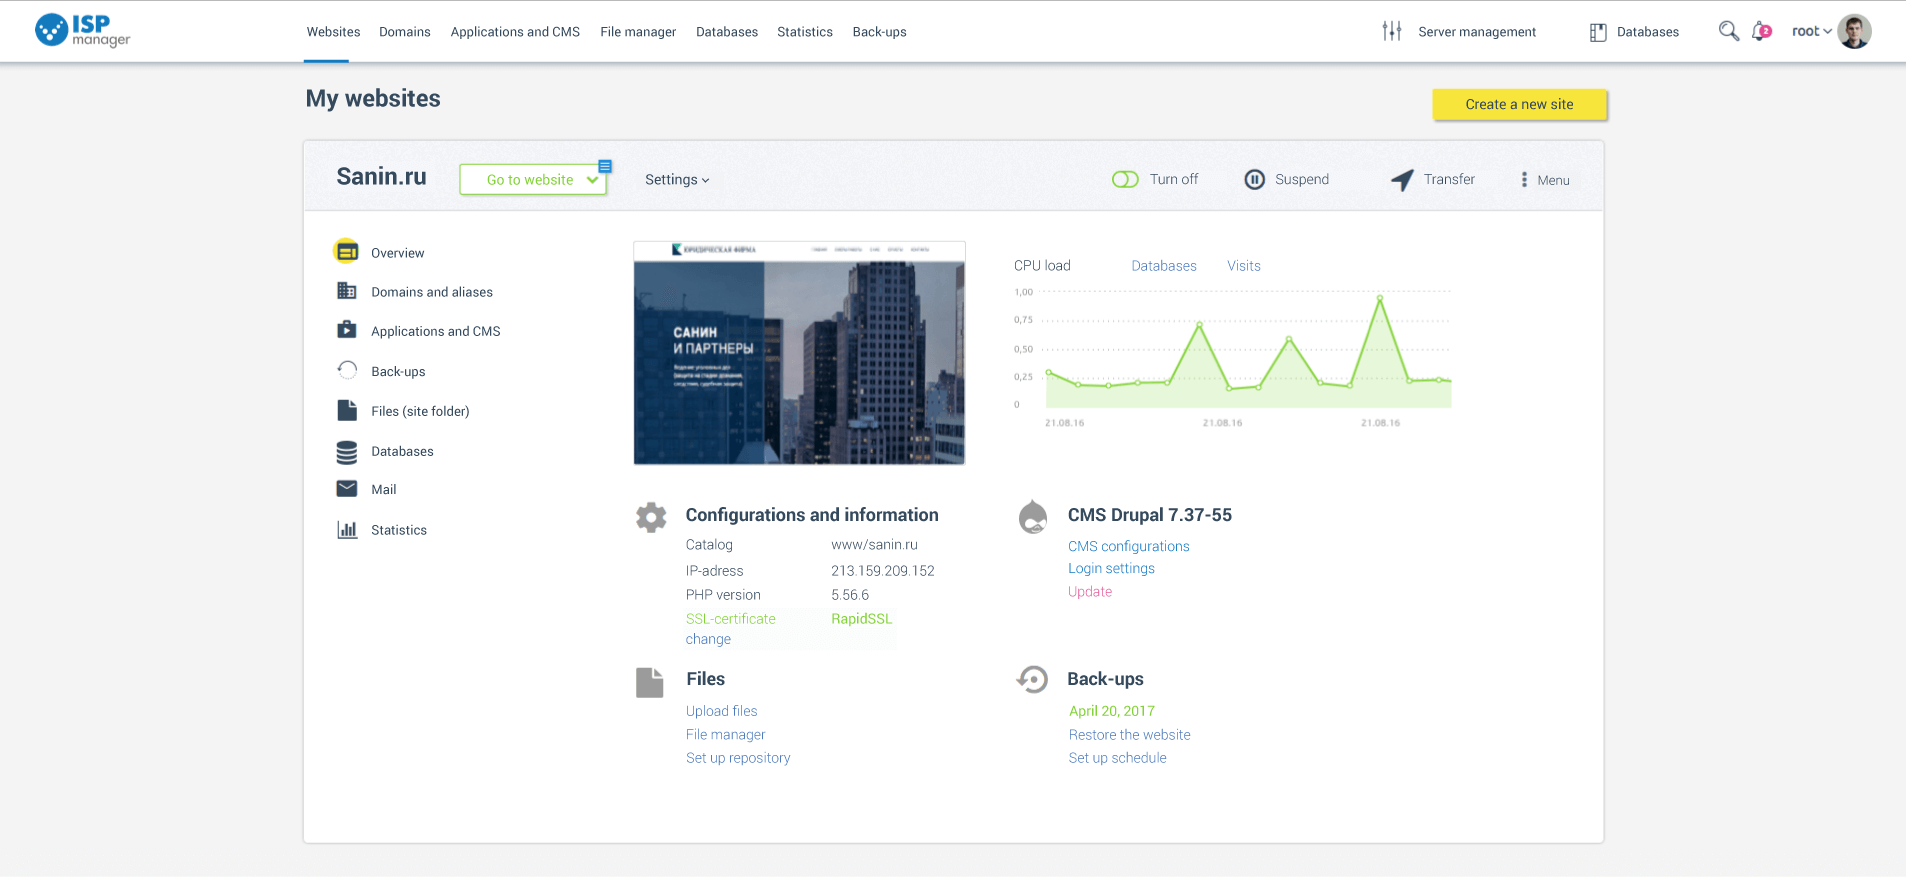Screen dimensions: 1908x877
Task: Click Create a new site button
Action: (x=1519, y=104)
